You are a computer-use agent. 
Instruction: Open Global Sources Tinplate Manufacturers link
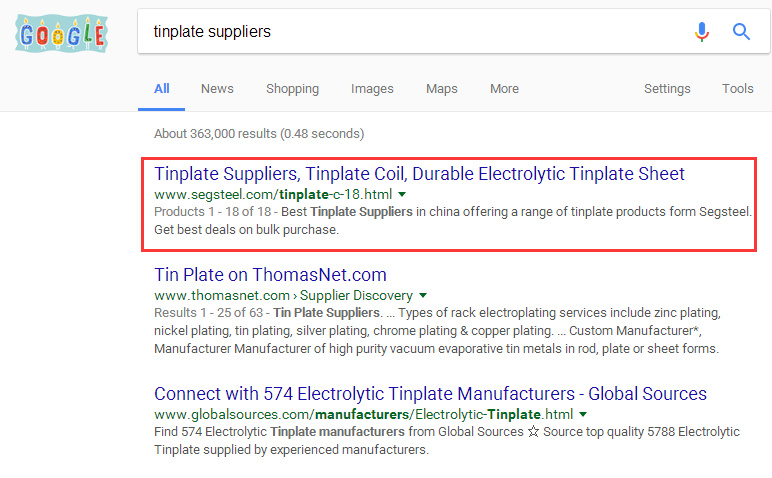[x=430, y=394]
